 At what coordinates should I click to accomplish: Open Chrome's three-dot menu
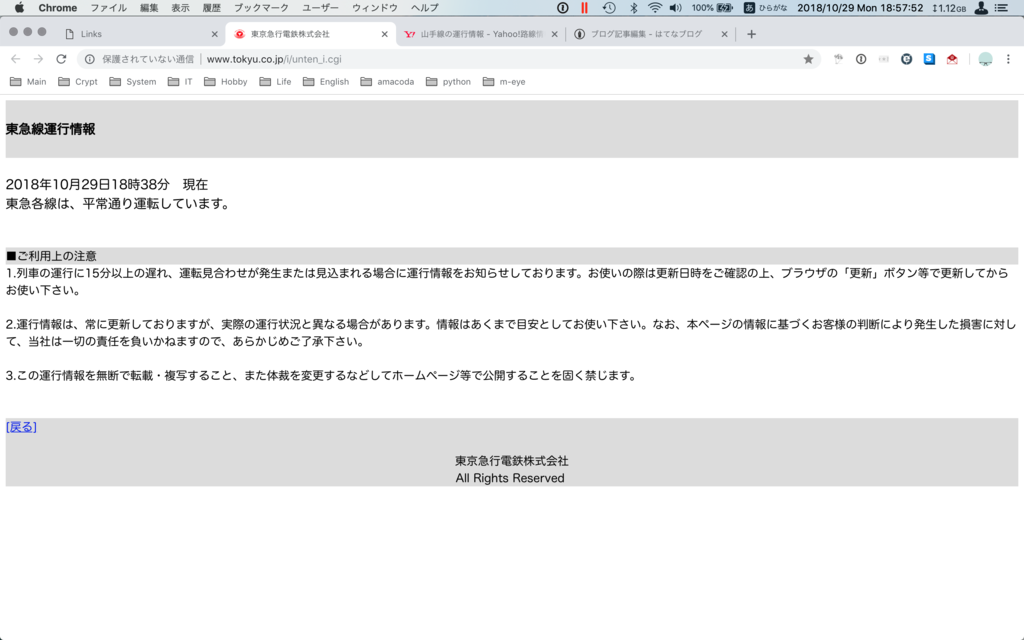[x=1008, y=59]
